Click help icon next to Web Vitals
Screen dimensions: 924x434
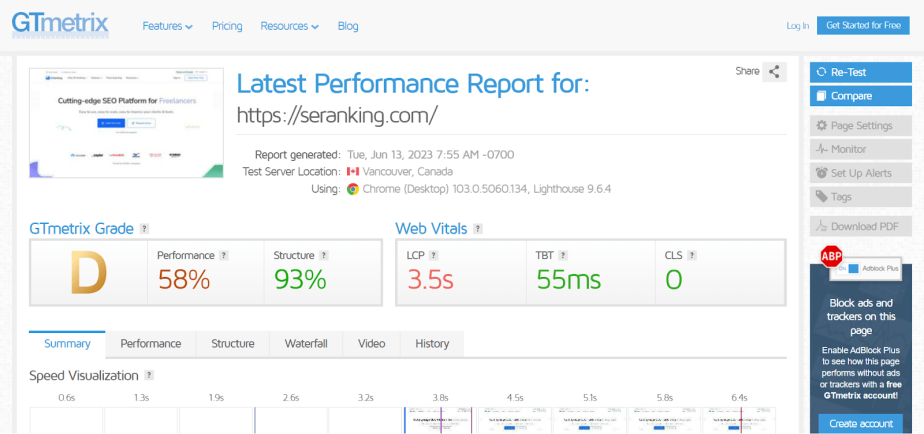coord(478,229)
